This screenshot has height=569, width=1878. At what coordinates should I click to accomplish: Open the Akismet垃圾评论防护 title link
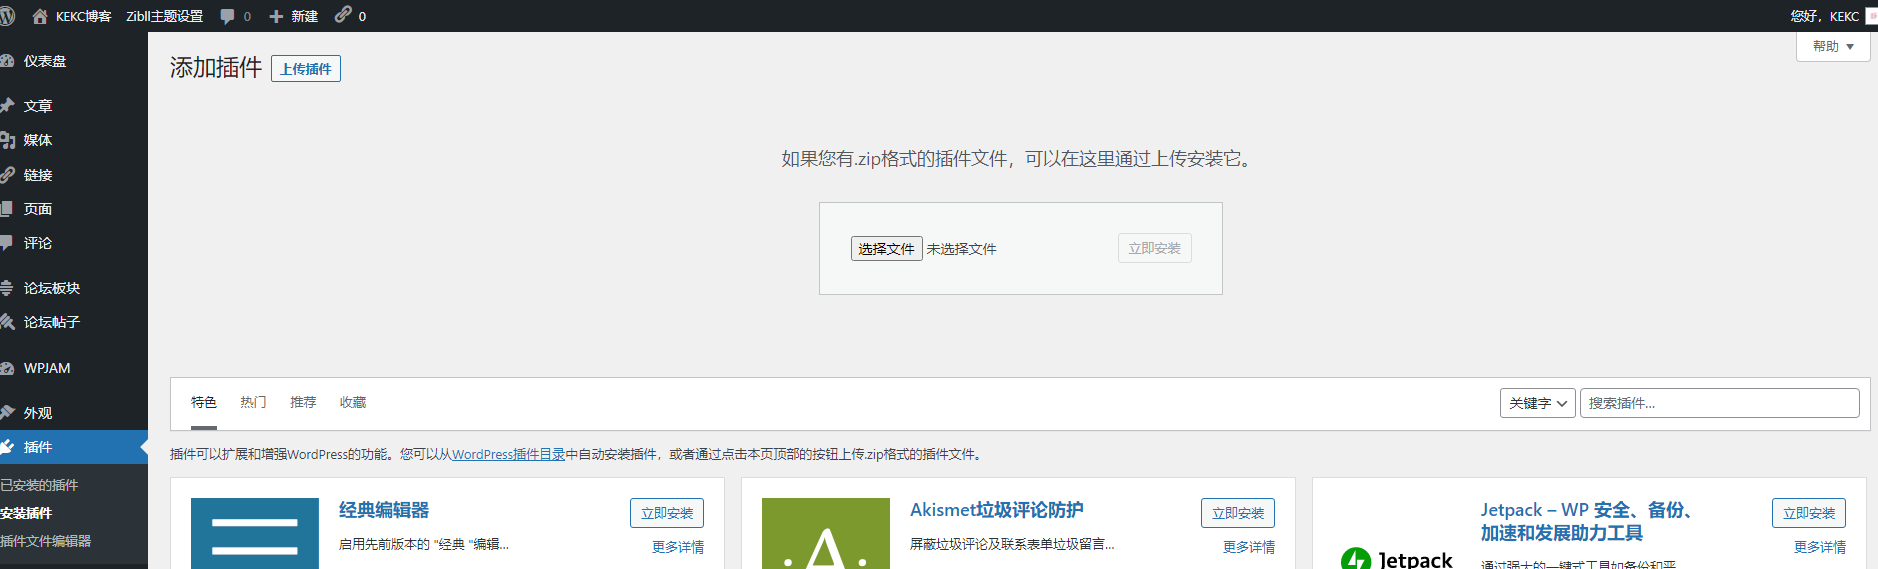pos(996,510)
